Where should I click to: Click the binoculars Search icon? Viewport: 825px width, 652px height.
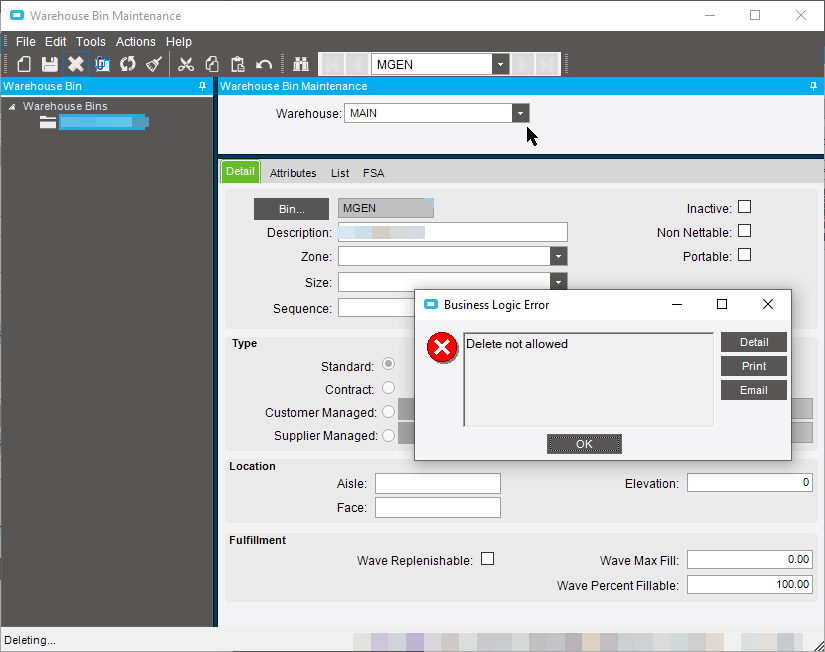[x=301, y=64]
